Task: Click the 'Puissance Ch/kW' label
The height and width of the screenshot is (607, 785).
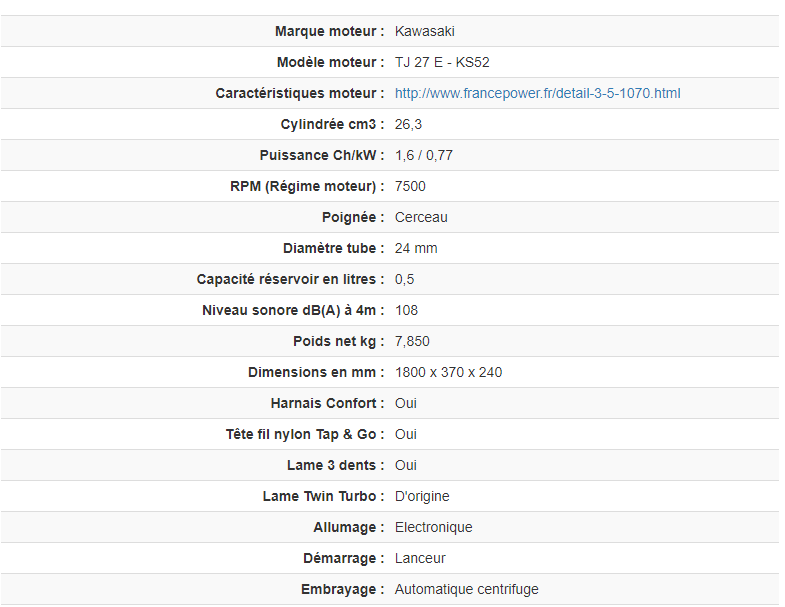Action: coord(321,155)
